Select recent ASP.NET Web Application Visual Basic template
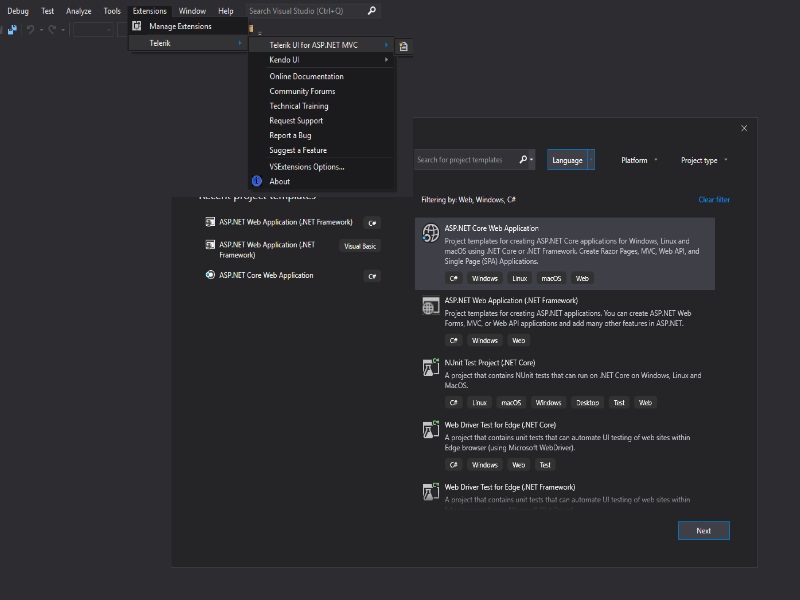Image resolution: width=800 pixels, height=600 pixels. (x=266, y=249)
